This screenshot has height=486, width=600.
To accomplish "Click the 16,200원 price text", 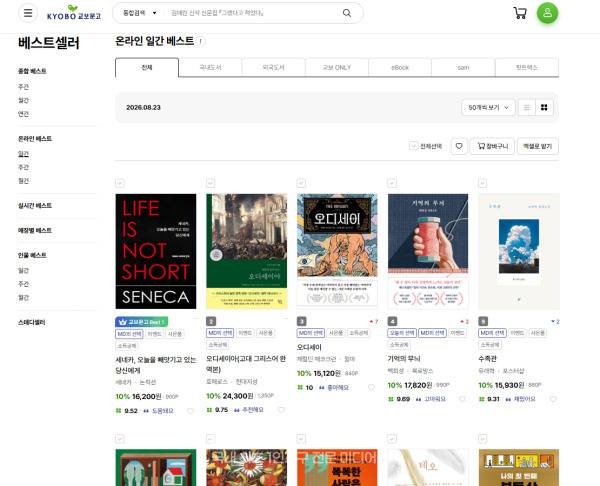I will pyautogui.click(x=147, y=396).
